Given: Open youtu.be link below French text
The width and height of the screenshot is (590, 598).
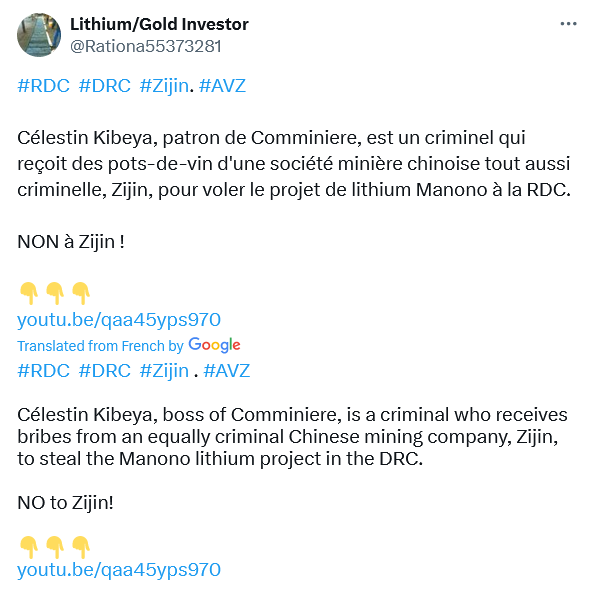Looking at the screenshot, I should pos(119,320).
